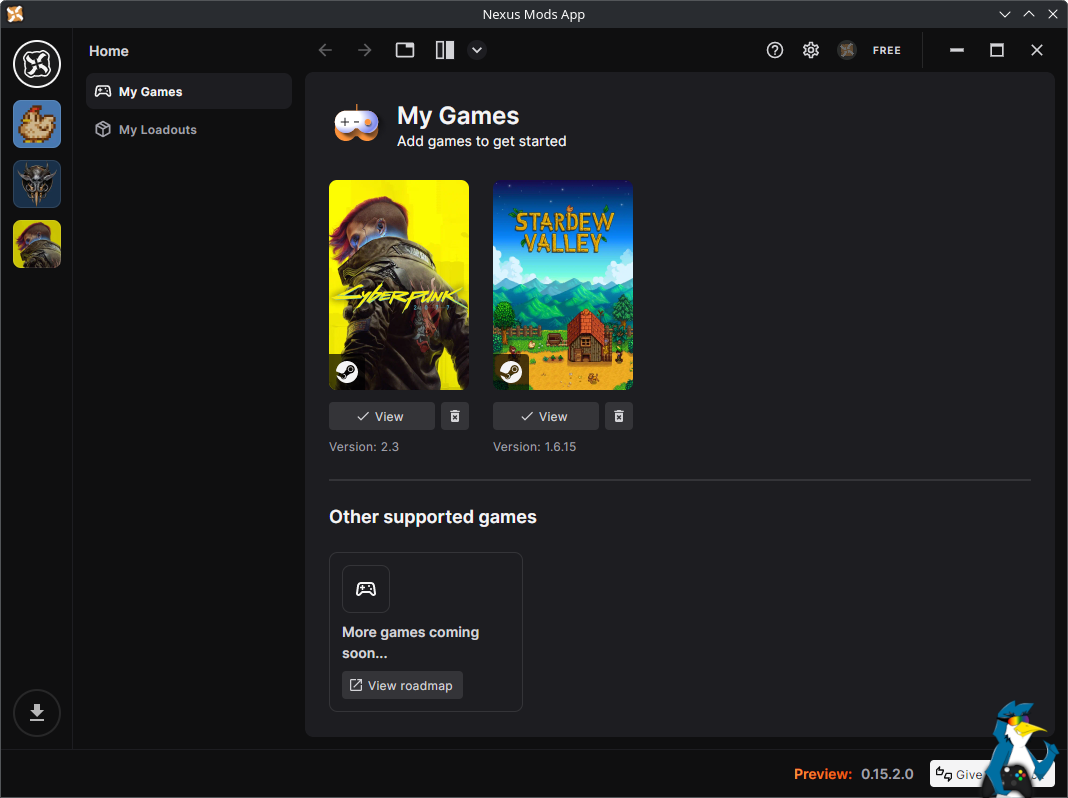Click the 'Version: 2.3' text
The height and width of the screenshot is (798, 1068).
[x=364, y=447]
